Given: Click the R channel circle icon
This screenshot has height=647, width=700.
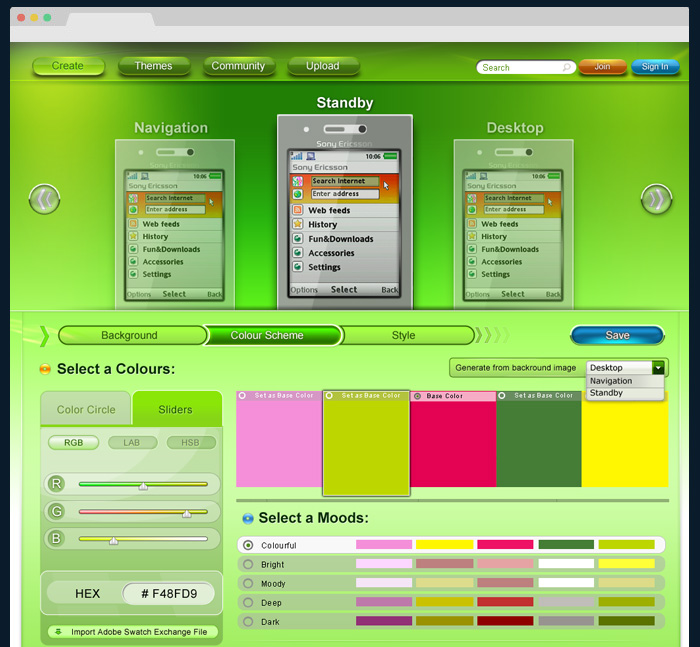Looking at the screenshot, I should click(56, 484).
